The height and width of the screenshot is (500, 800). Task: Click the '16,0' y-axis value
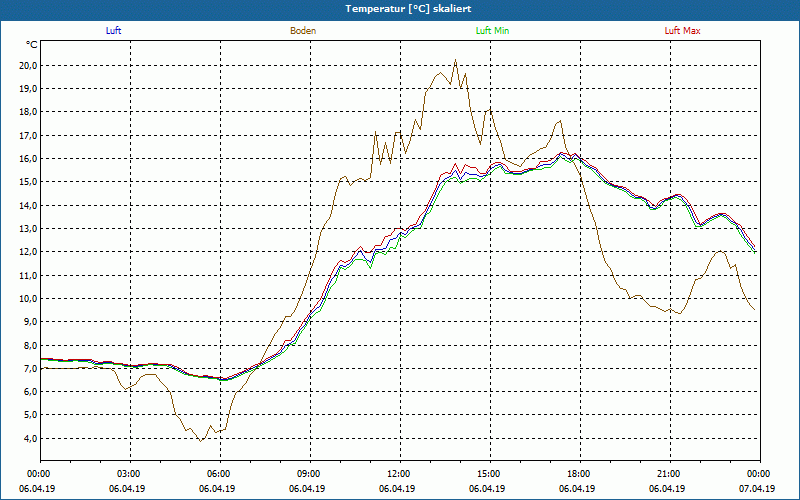(28, 159)
